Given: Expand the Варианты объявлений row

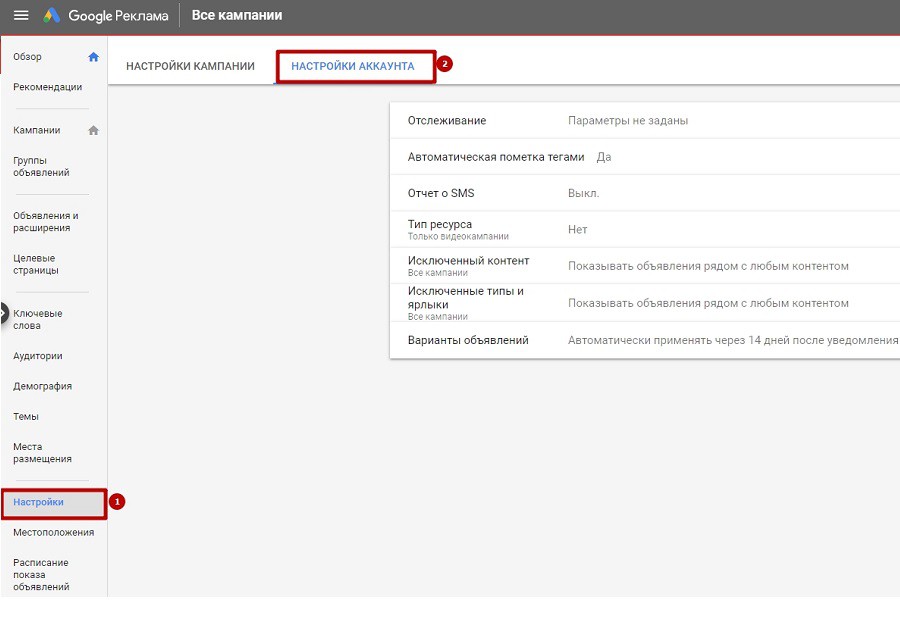Looking at the screenshot, I should pyautogui.click(x=644, y=340).
